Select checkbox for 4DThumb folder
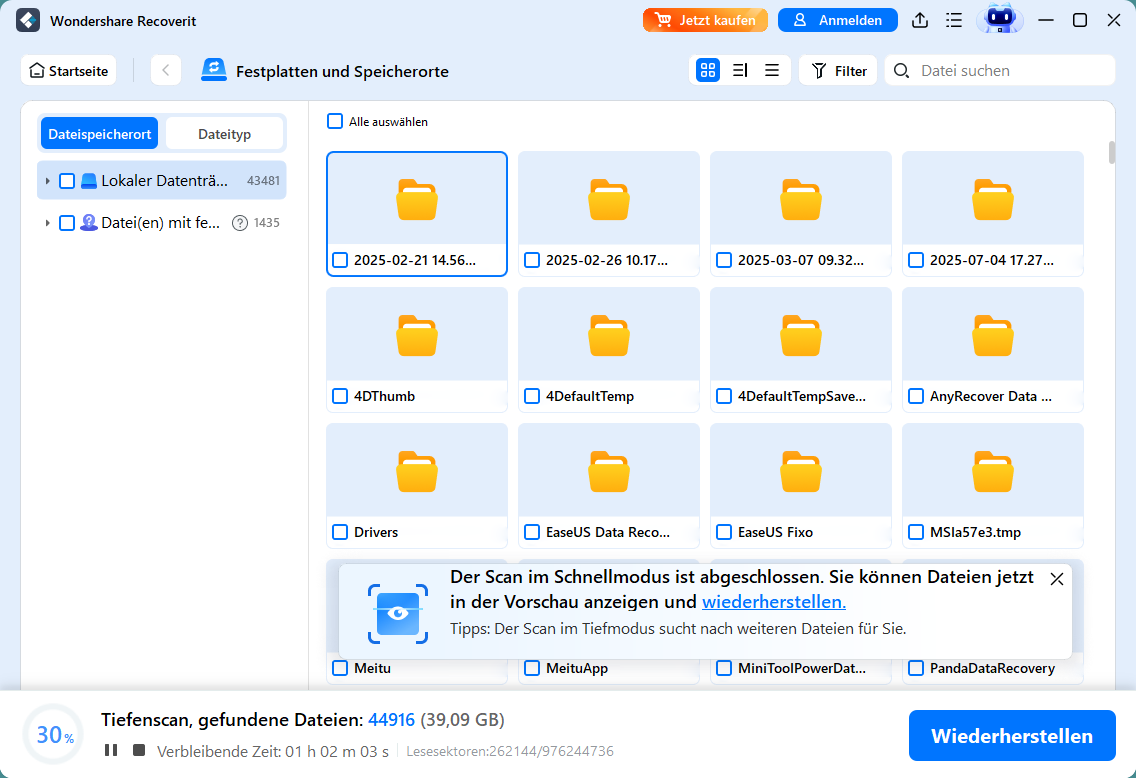1136x778 pixels. pyautogui.click(x=340, y=396)
